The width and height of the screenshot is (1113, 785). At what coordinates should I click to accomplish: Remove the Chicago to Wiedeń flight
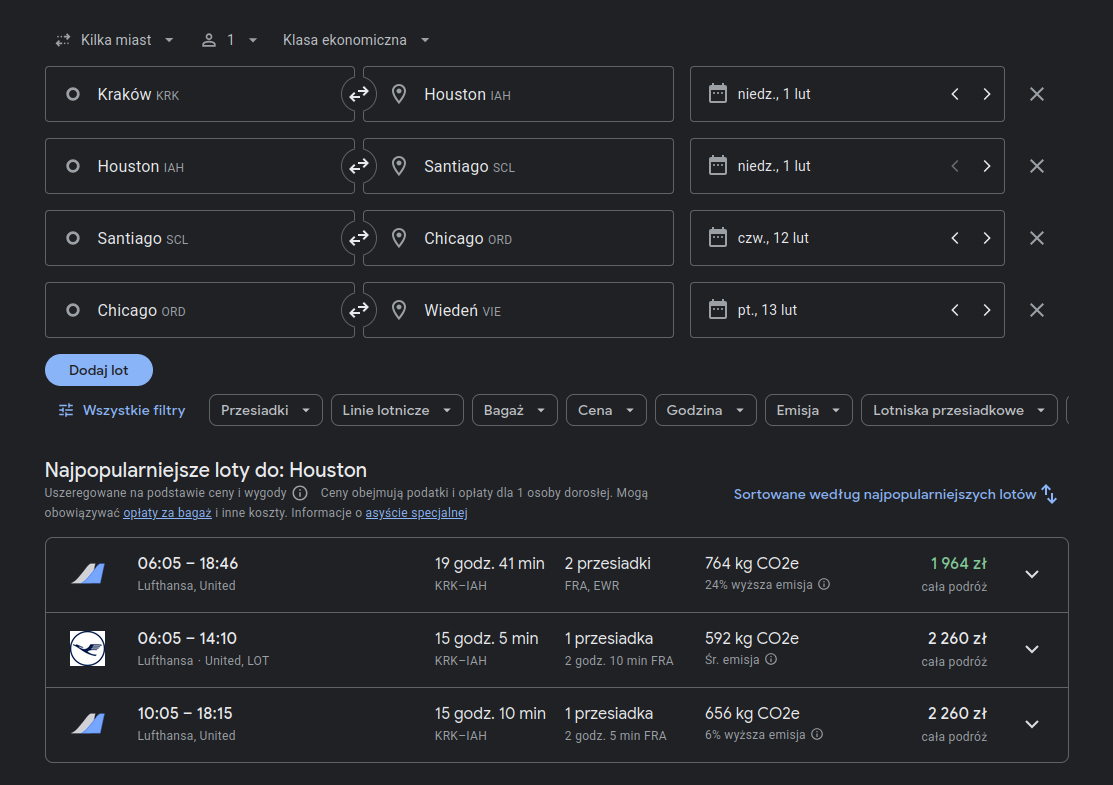tap(1036, 310)
